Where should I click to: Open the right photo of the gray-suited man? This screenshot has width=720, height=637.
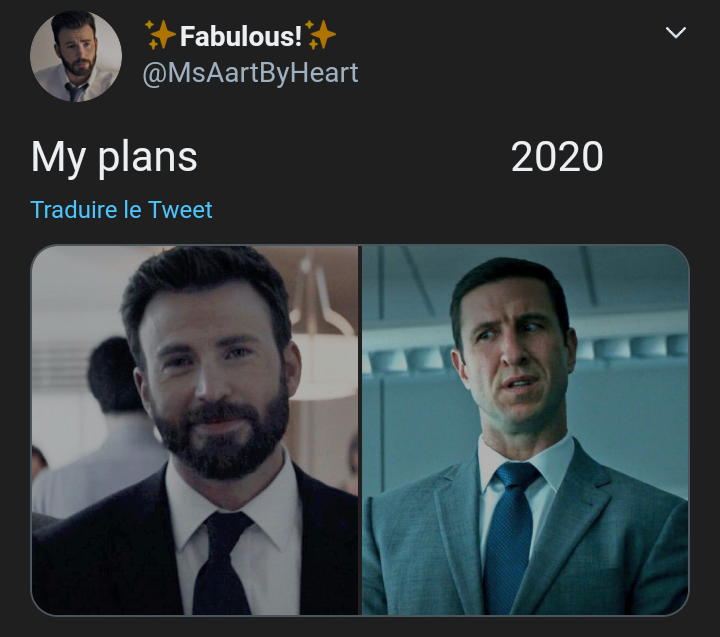pos(525,430)
